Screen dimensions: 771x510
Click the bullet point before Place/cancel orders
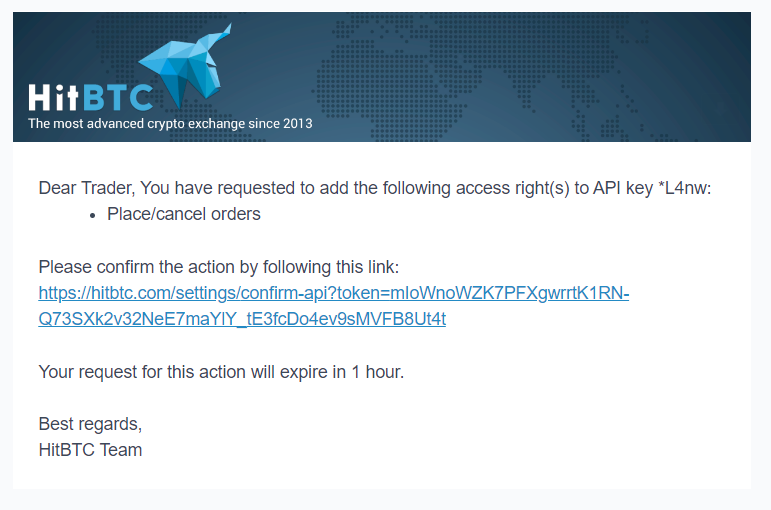pos(92,214)
